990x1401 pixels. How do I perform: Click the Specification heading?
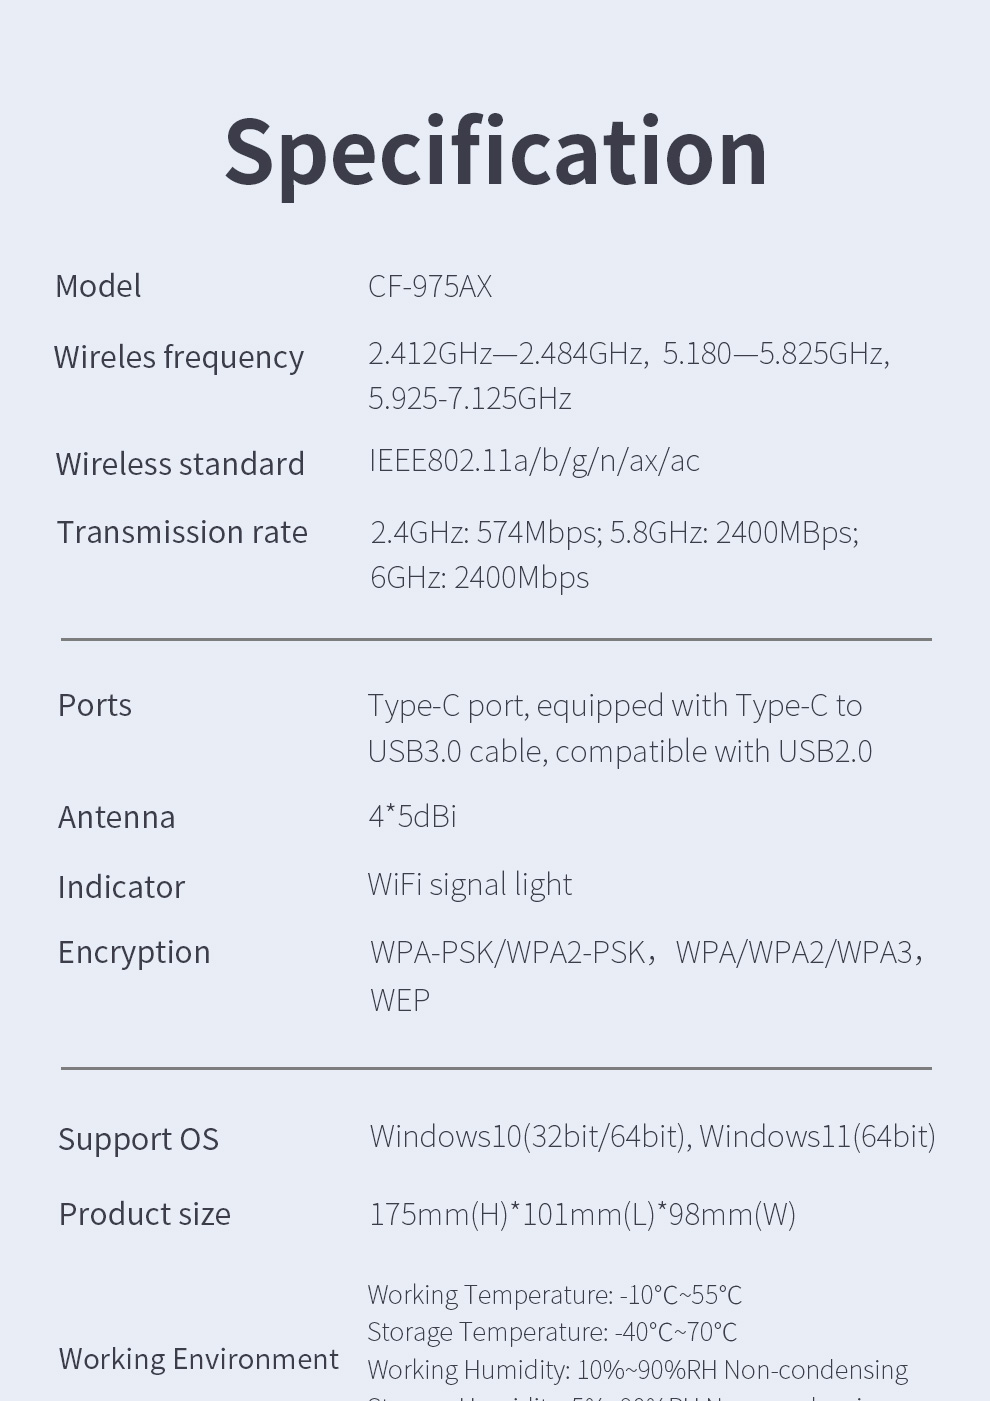click(495, 152)
